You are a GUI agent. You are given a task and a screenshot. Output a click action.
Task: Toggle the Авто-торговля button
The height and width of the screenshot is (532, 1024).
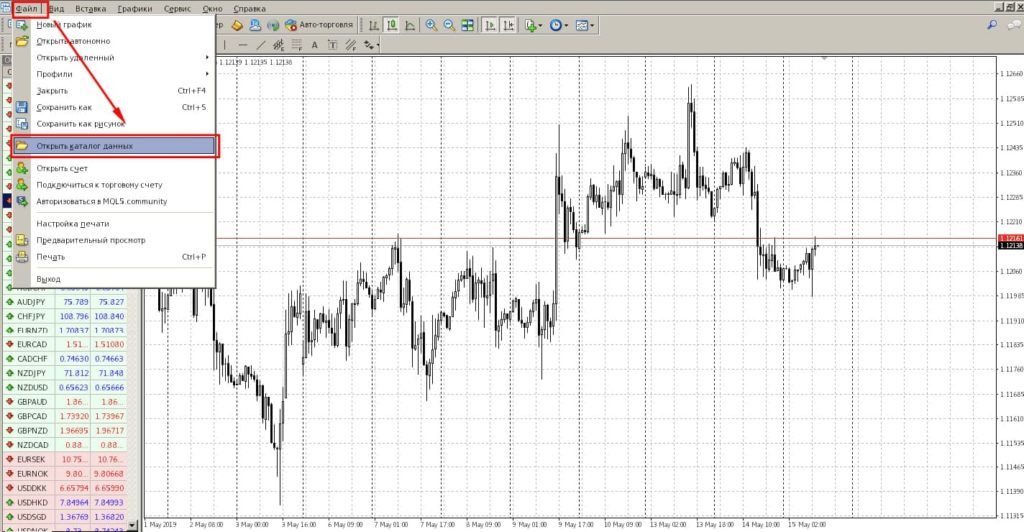point(319,25)
